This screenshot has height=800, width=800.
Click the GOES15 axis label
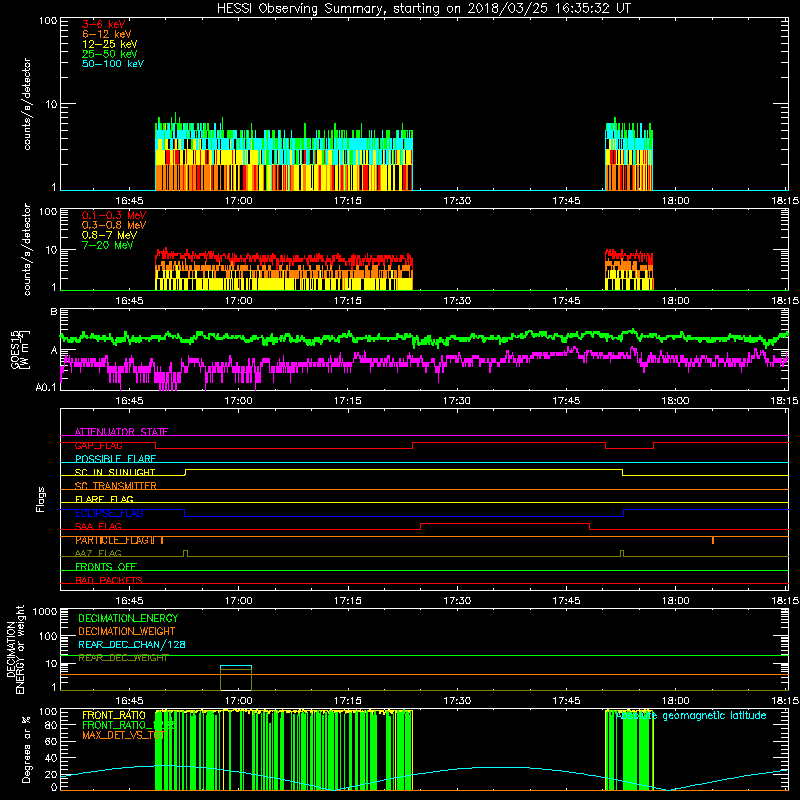coord(20,349)
